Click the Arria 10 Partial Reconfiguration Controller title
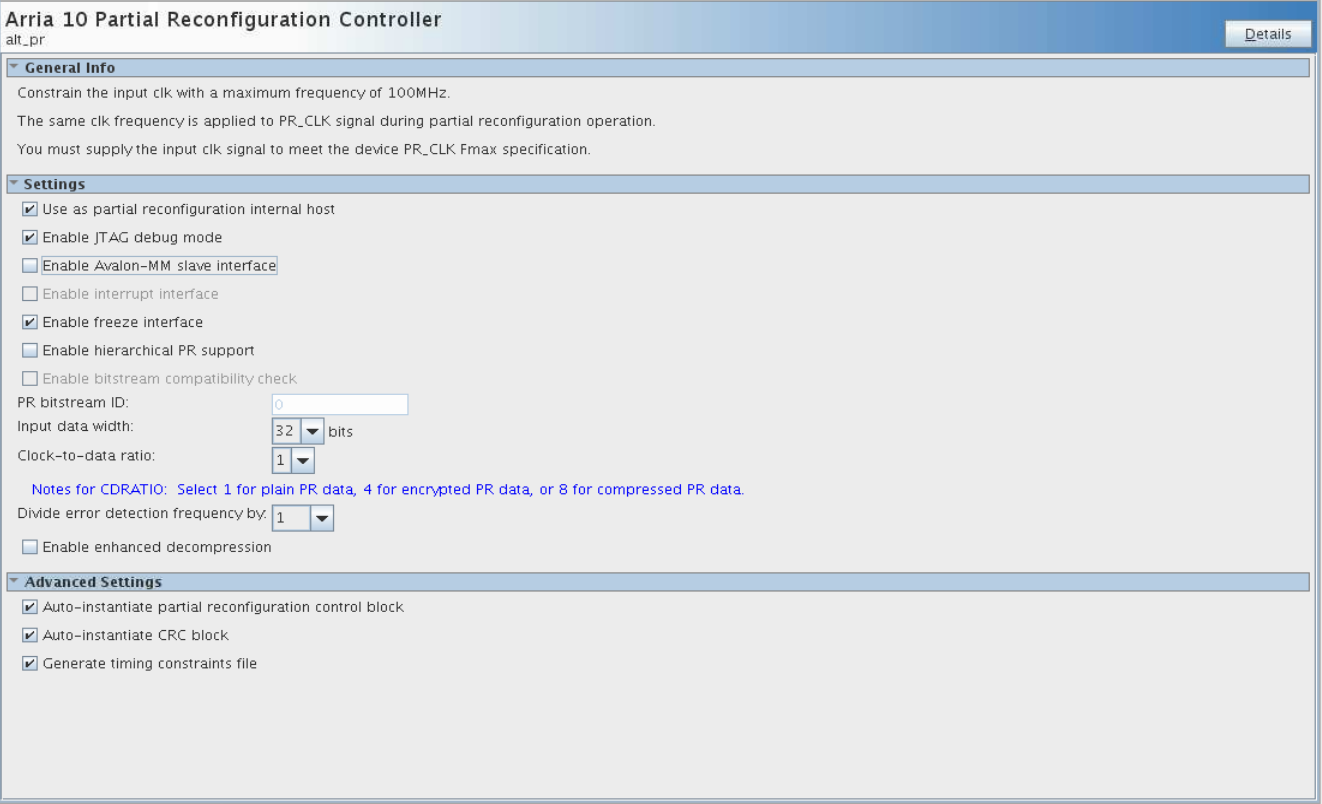1322x804 pixels. (x=224, y=19)
